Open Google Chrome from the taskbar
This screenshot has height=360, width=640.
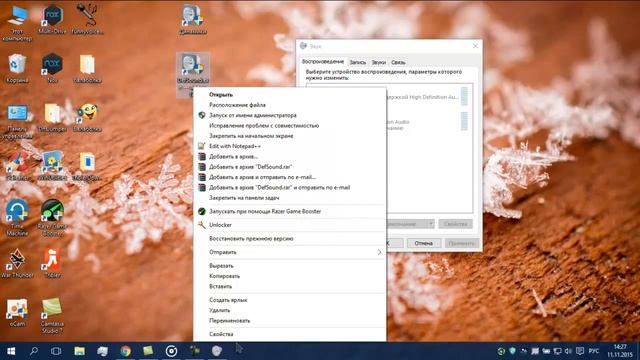pyautogui.click(x=126, y=351)
